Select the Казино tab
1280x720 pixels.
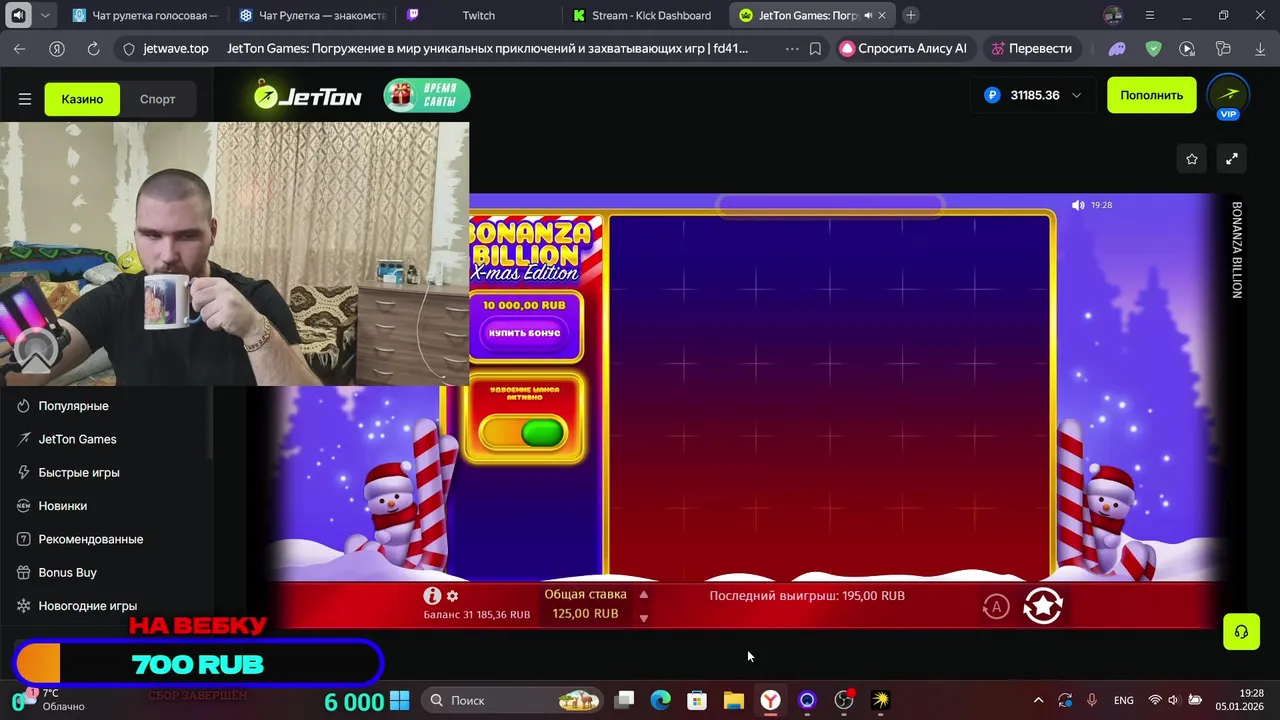pos(82,99)
